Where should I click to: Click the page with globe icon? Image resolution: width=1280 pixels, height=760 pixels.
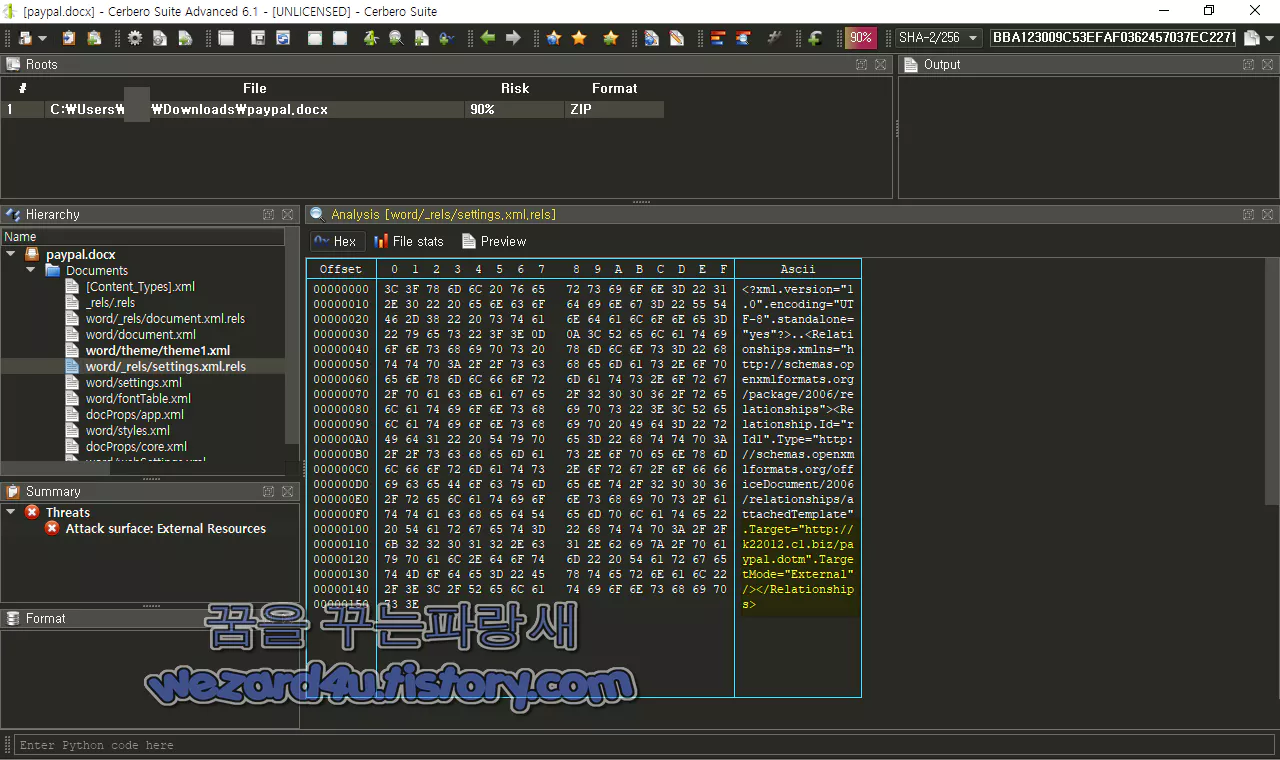click(651, 38)
